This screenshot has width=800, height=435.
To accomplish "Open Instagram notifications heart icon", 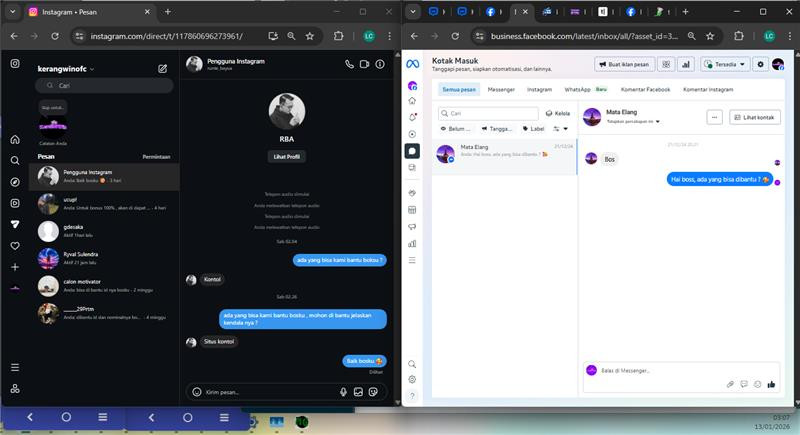I will [15, 246].
